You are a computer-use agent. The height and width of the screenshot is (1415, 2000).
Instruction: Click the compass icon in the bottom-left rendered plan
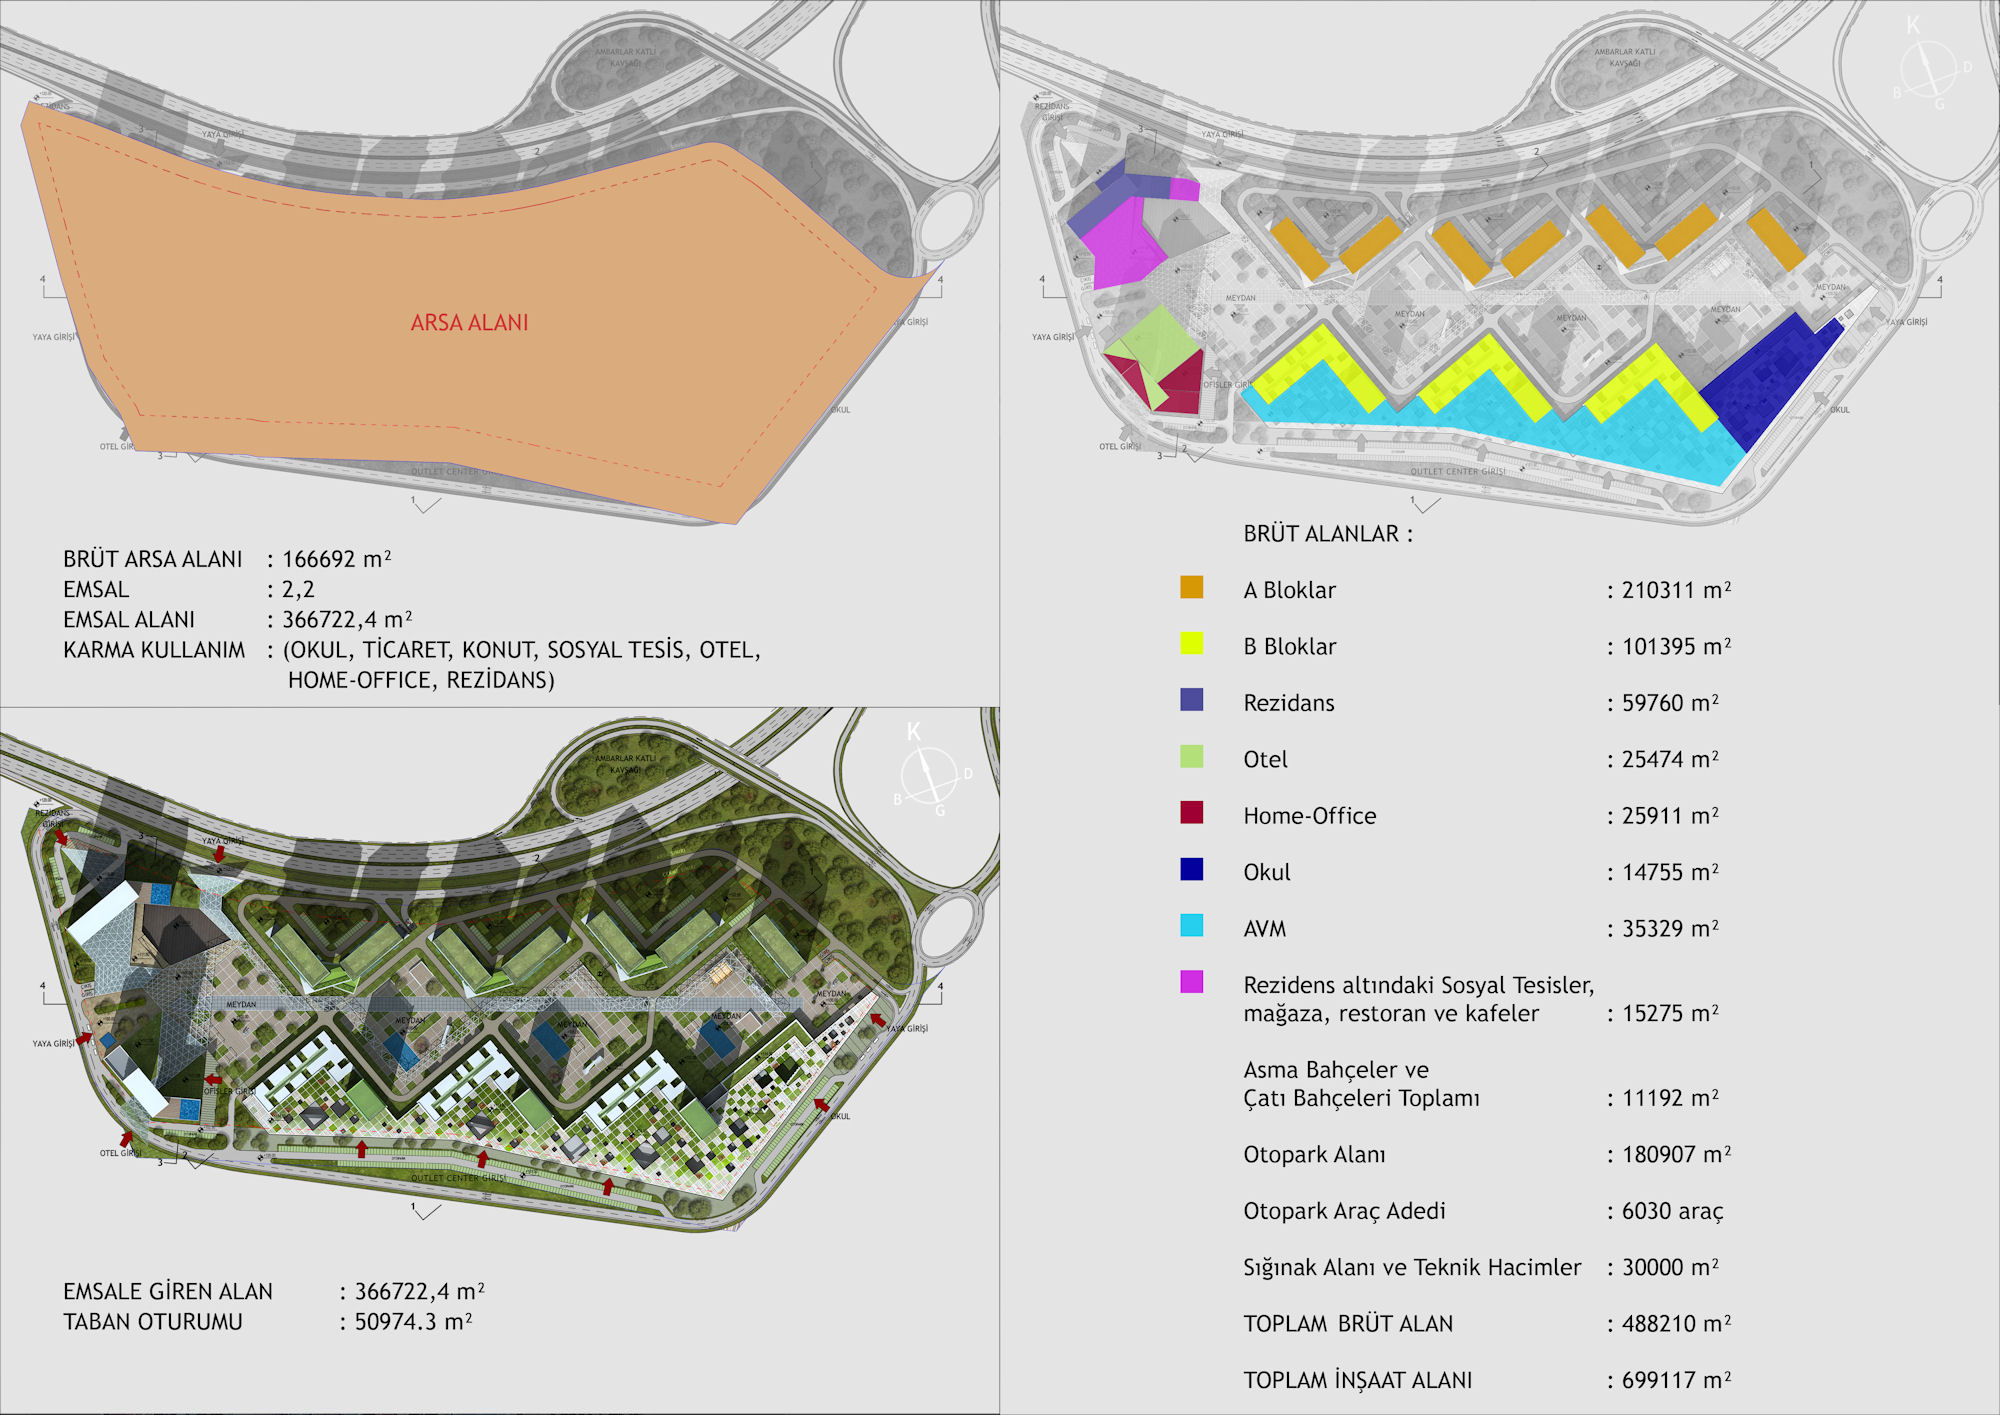pos(928,776)
